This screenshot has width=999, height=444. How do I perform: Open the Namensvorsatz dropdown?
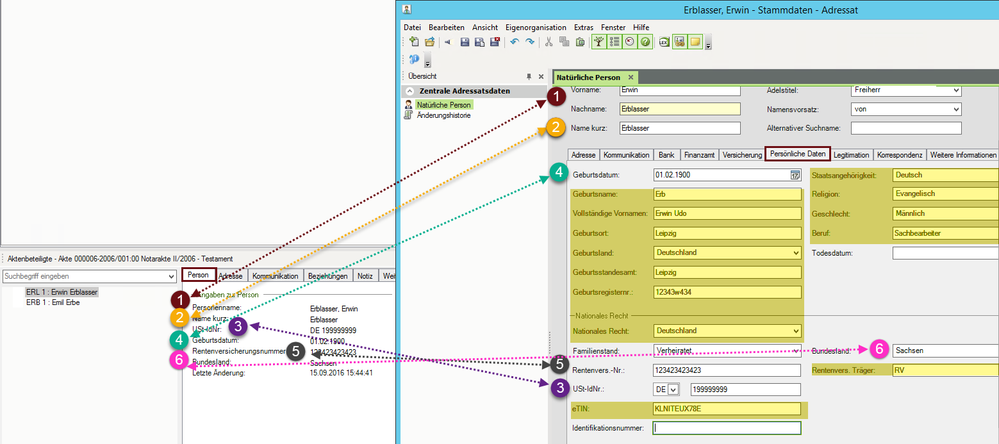955,109
